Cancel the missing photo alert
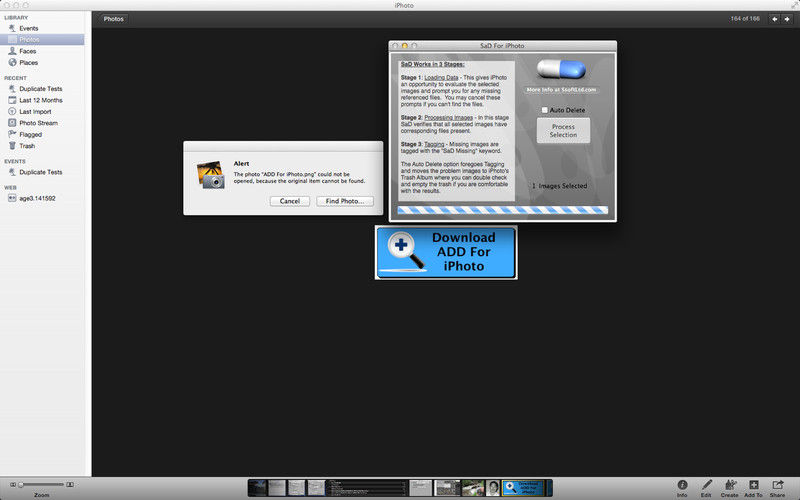The image size is (800, 500). pyautogui.click(x=290, y=201)
